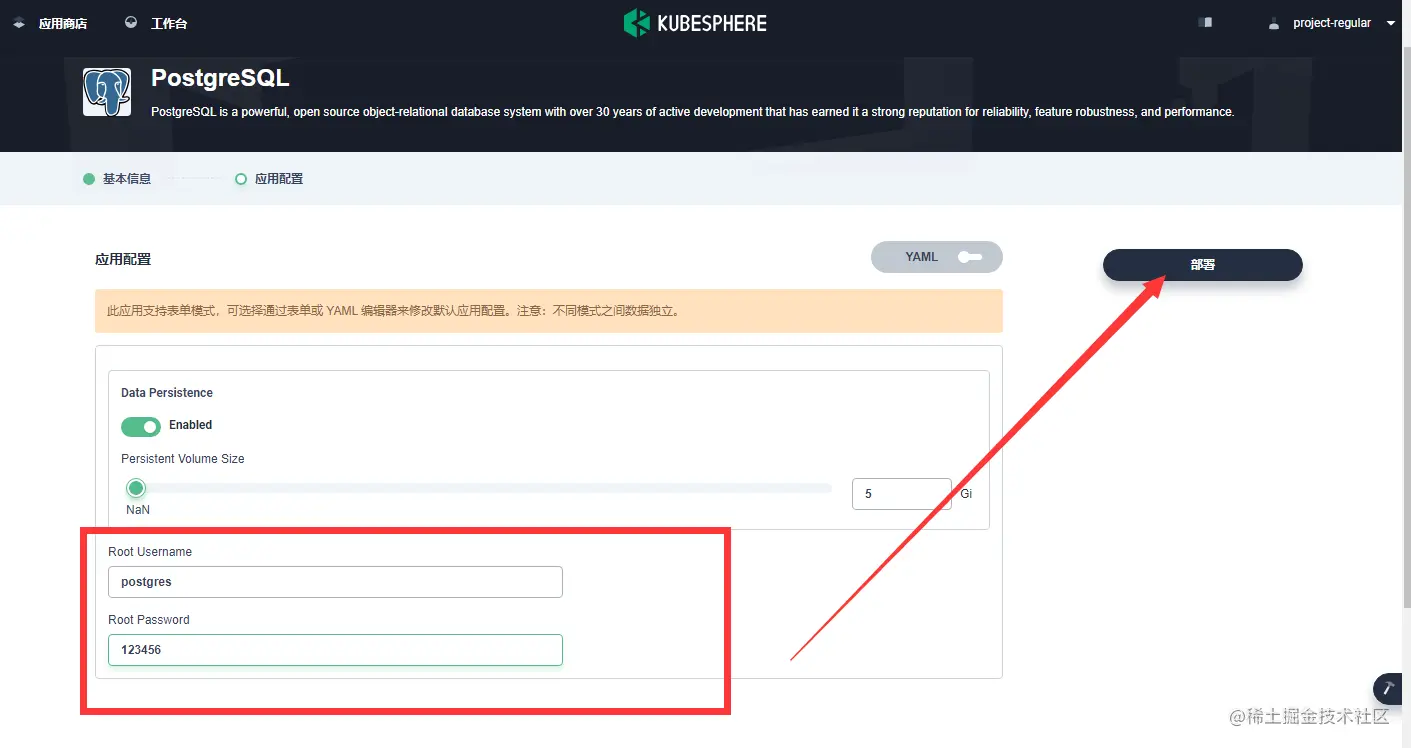Click the 部署 deploy button

1203,265
